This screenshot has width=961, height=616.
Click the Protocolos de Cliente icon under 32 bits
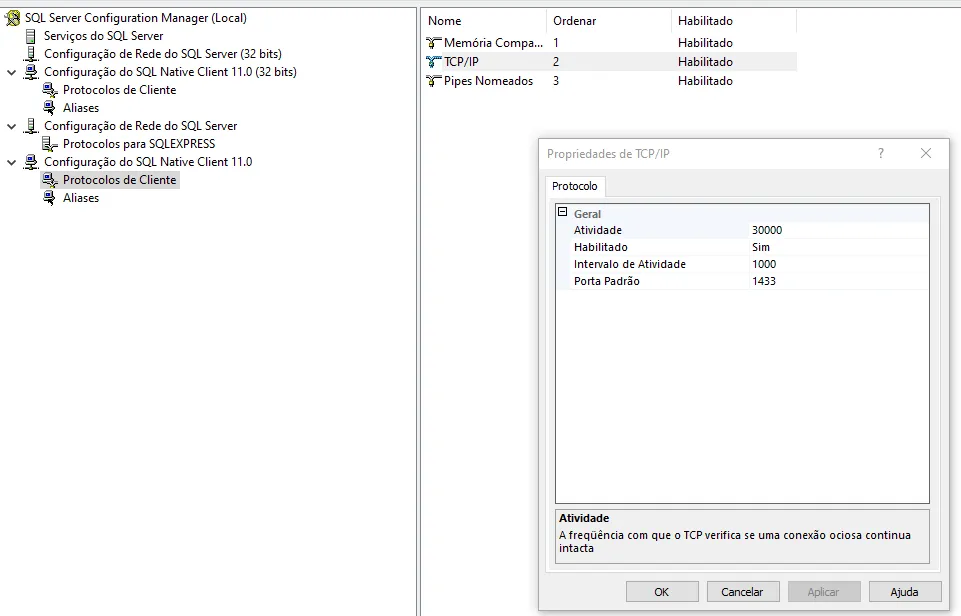[50, 90]
